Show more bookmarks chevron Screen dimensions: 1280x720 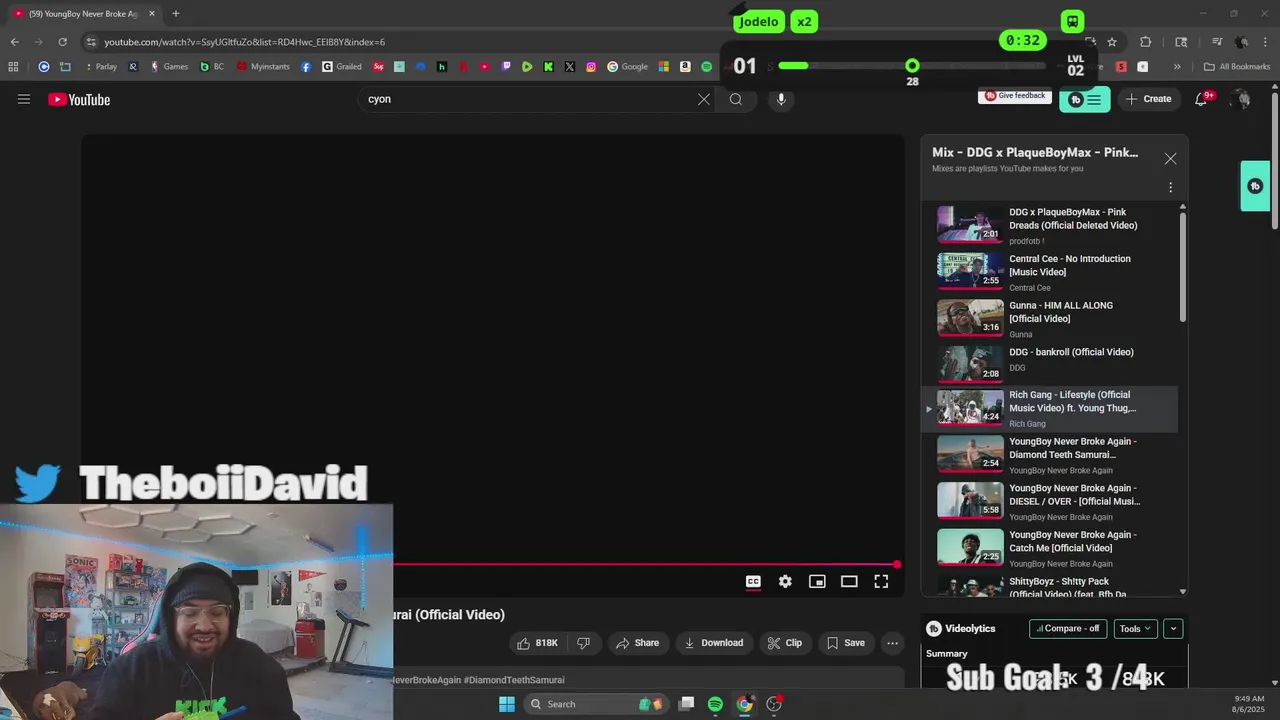pyautogui.click(x=1177, y=67)
